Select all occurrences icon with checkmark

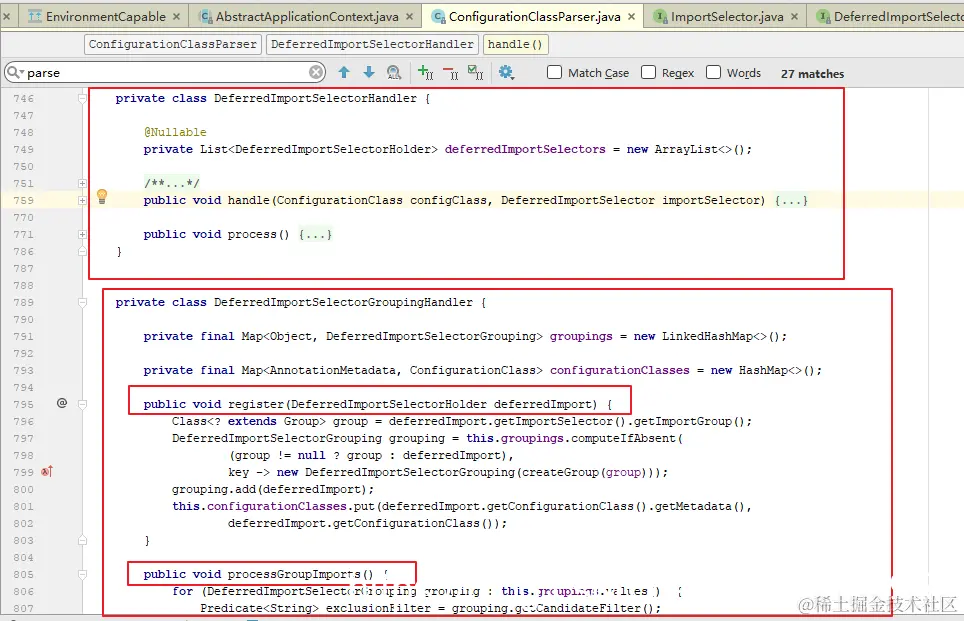pyautogui.click(x=475, y=73)
